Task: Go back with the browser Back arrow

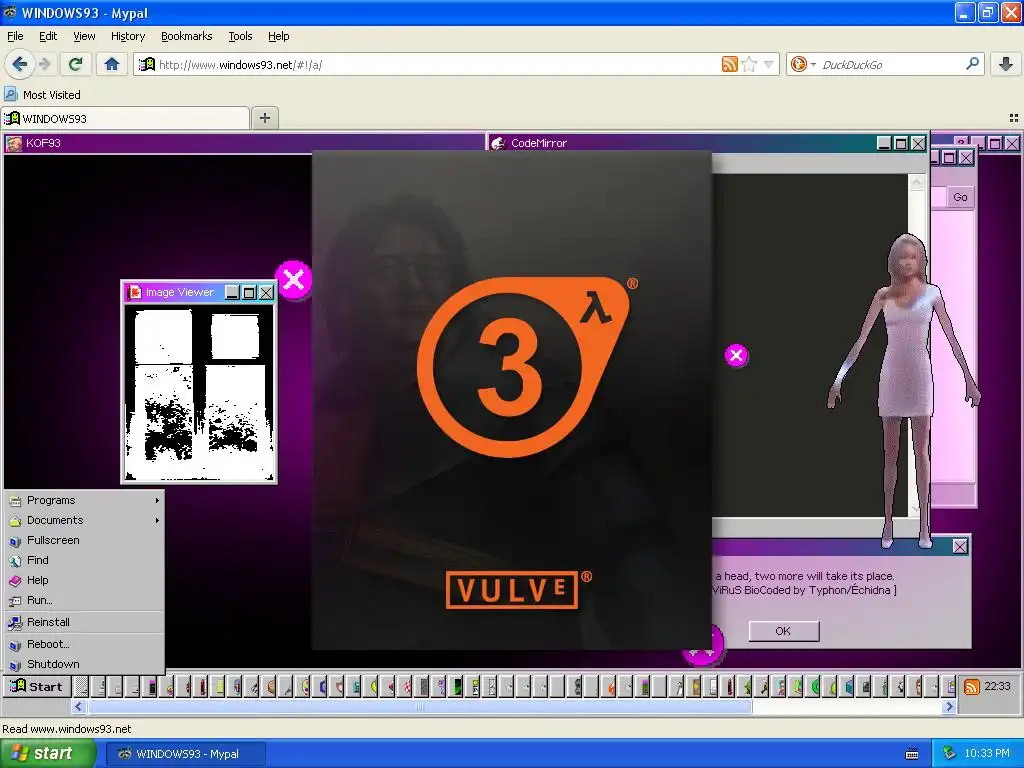Action: point(19,64)
